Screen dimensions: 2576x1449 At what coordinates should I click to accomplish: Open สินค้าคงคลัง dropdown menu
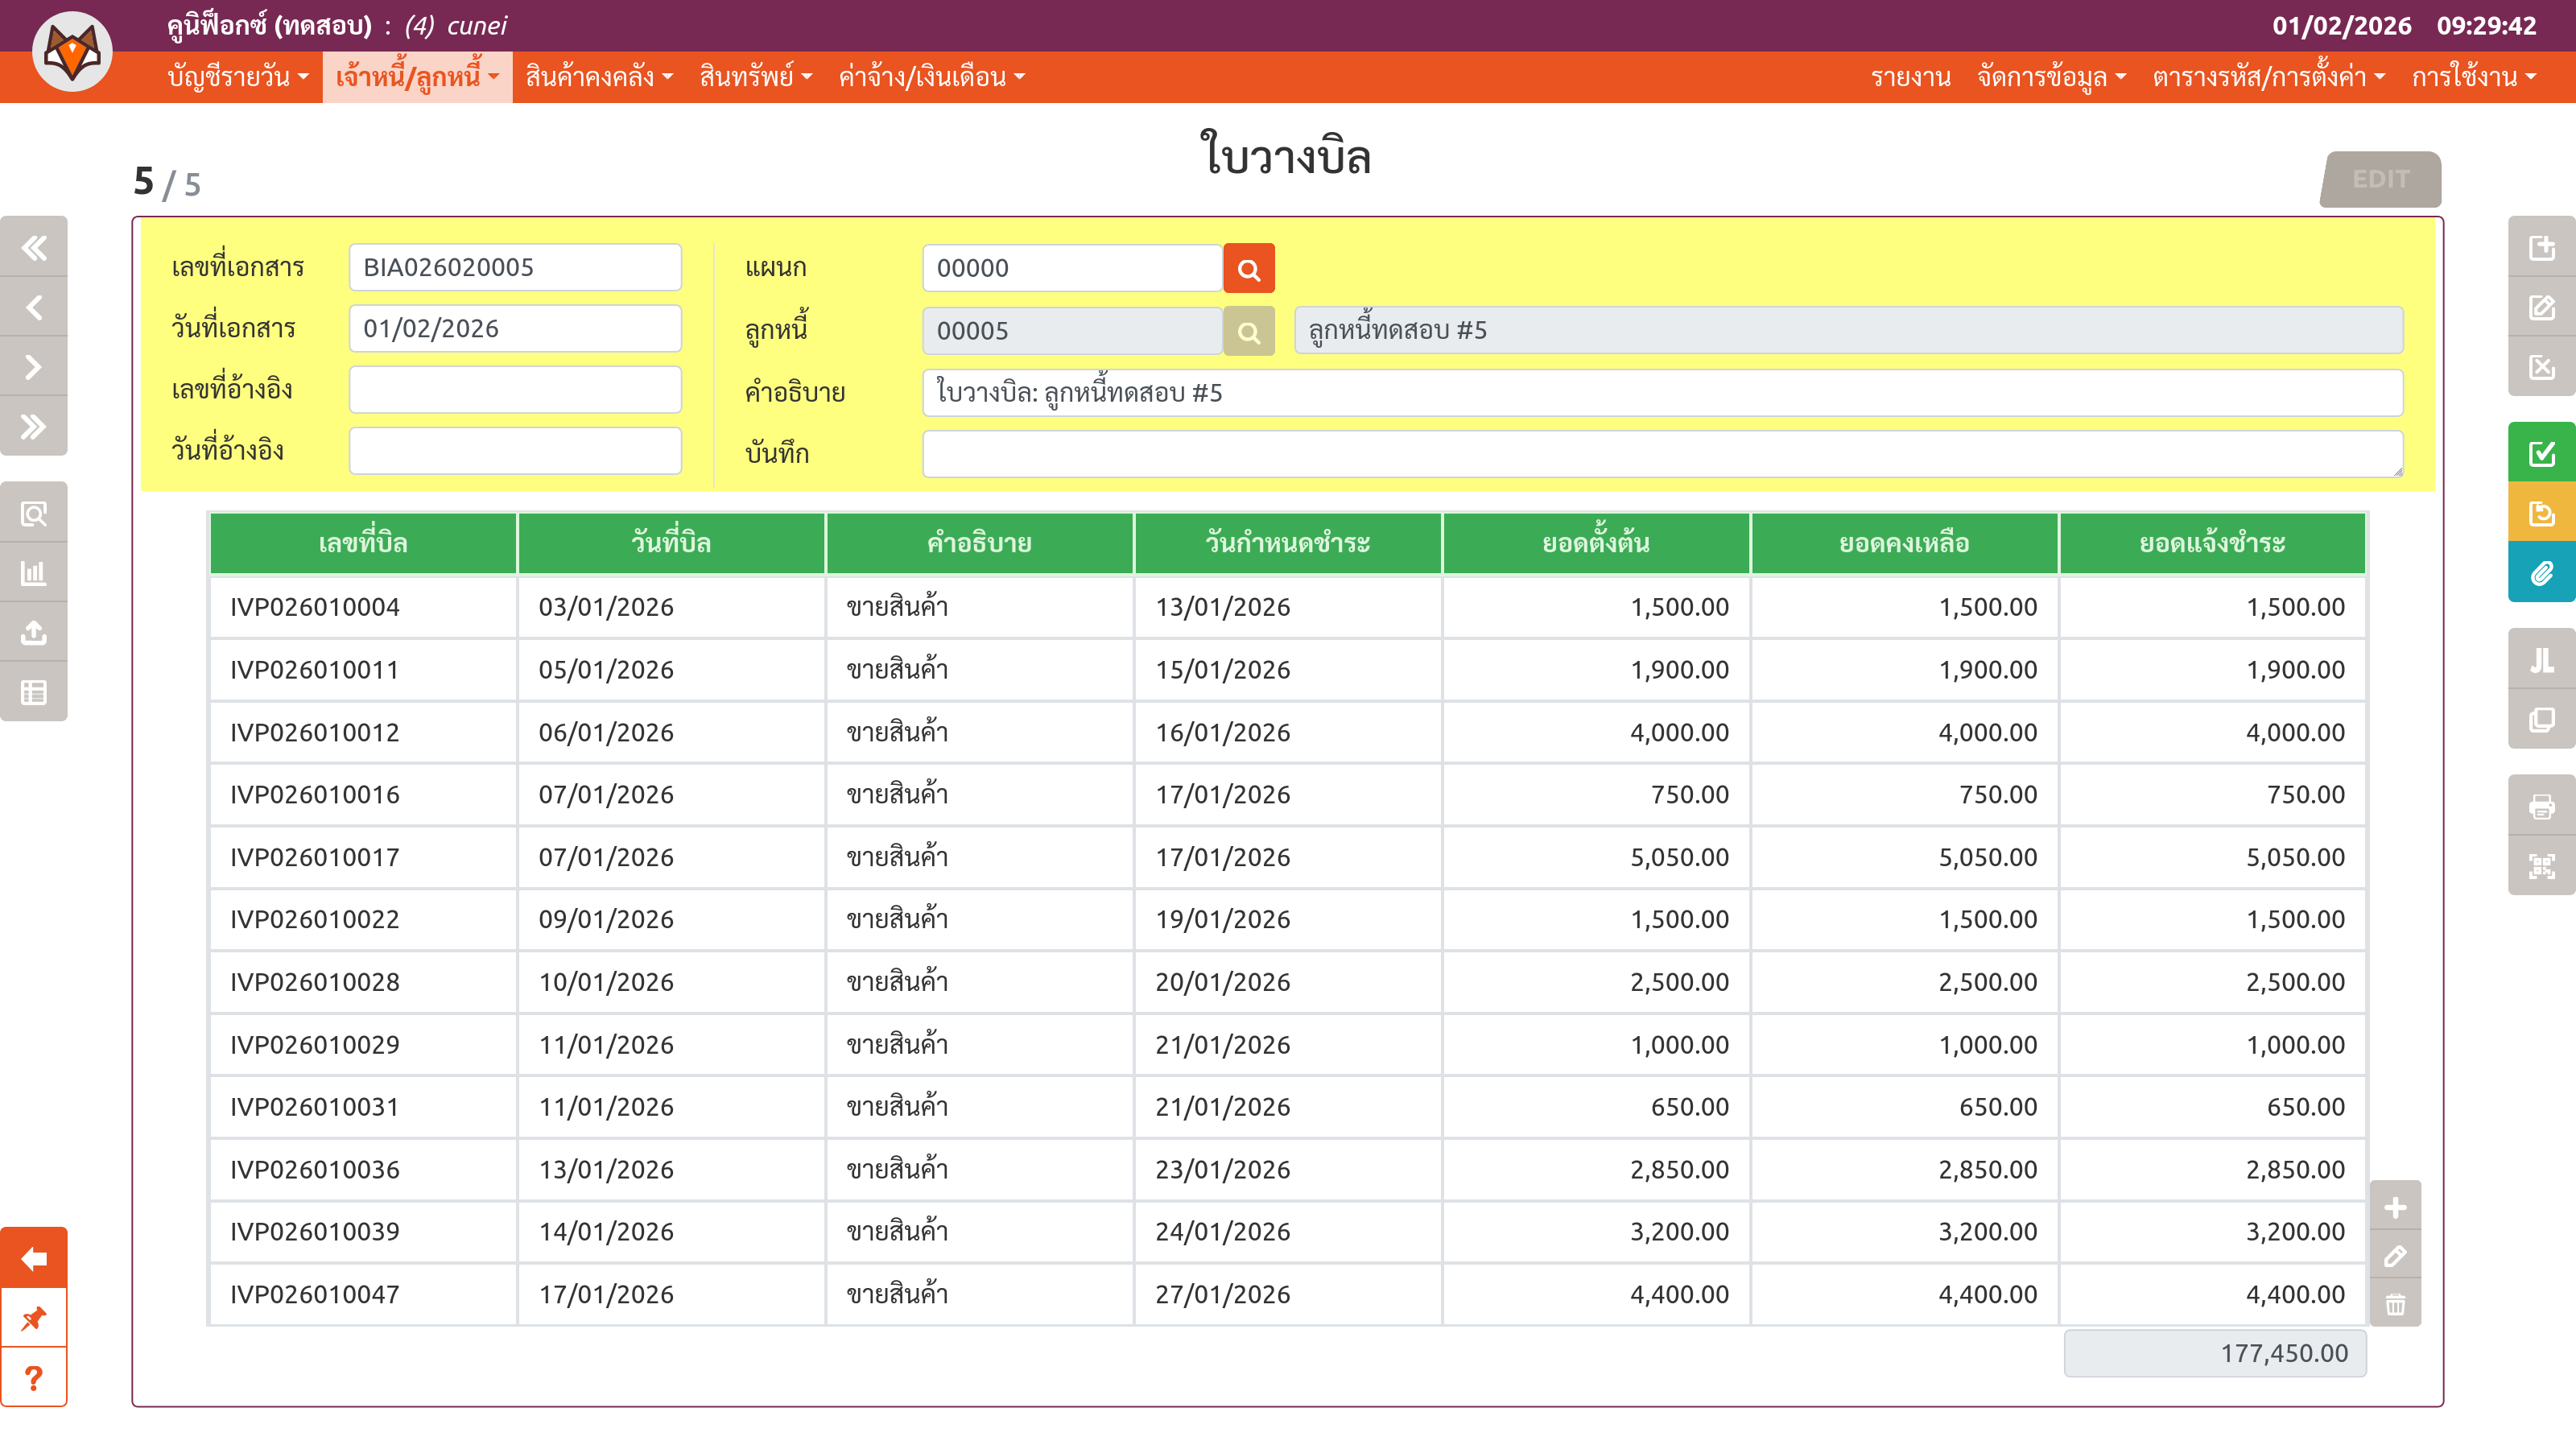point(599,77)
